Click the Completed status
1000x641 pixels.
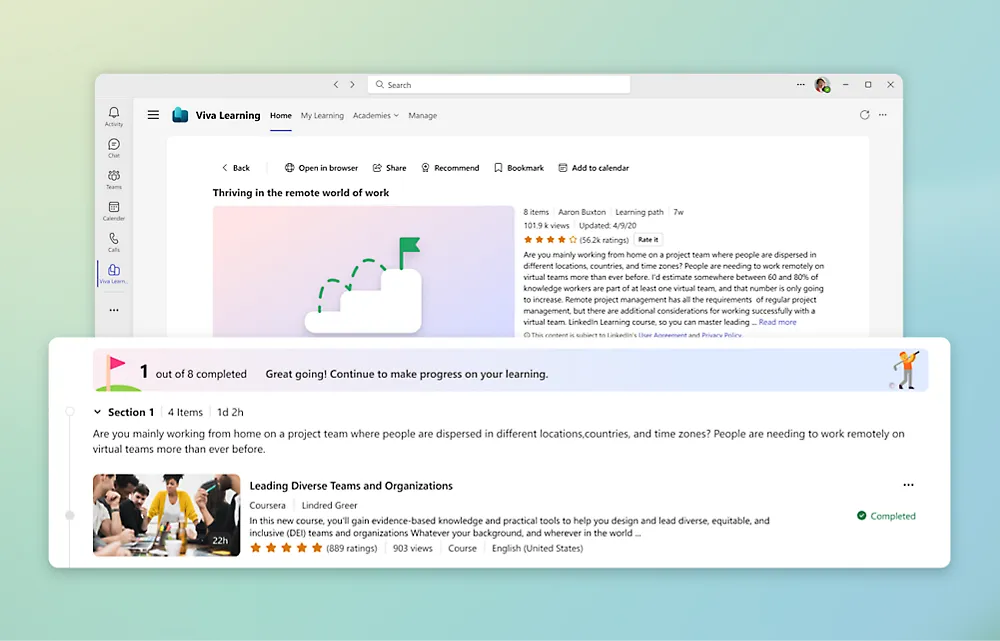click(x=886, y=515)
